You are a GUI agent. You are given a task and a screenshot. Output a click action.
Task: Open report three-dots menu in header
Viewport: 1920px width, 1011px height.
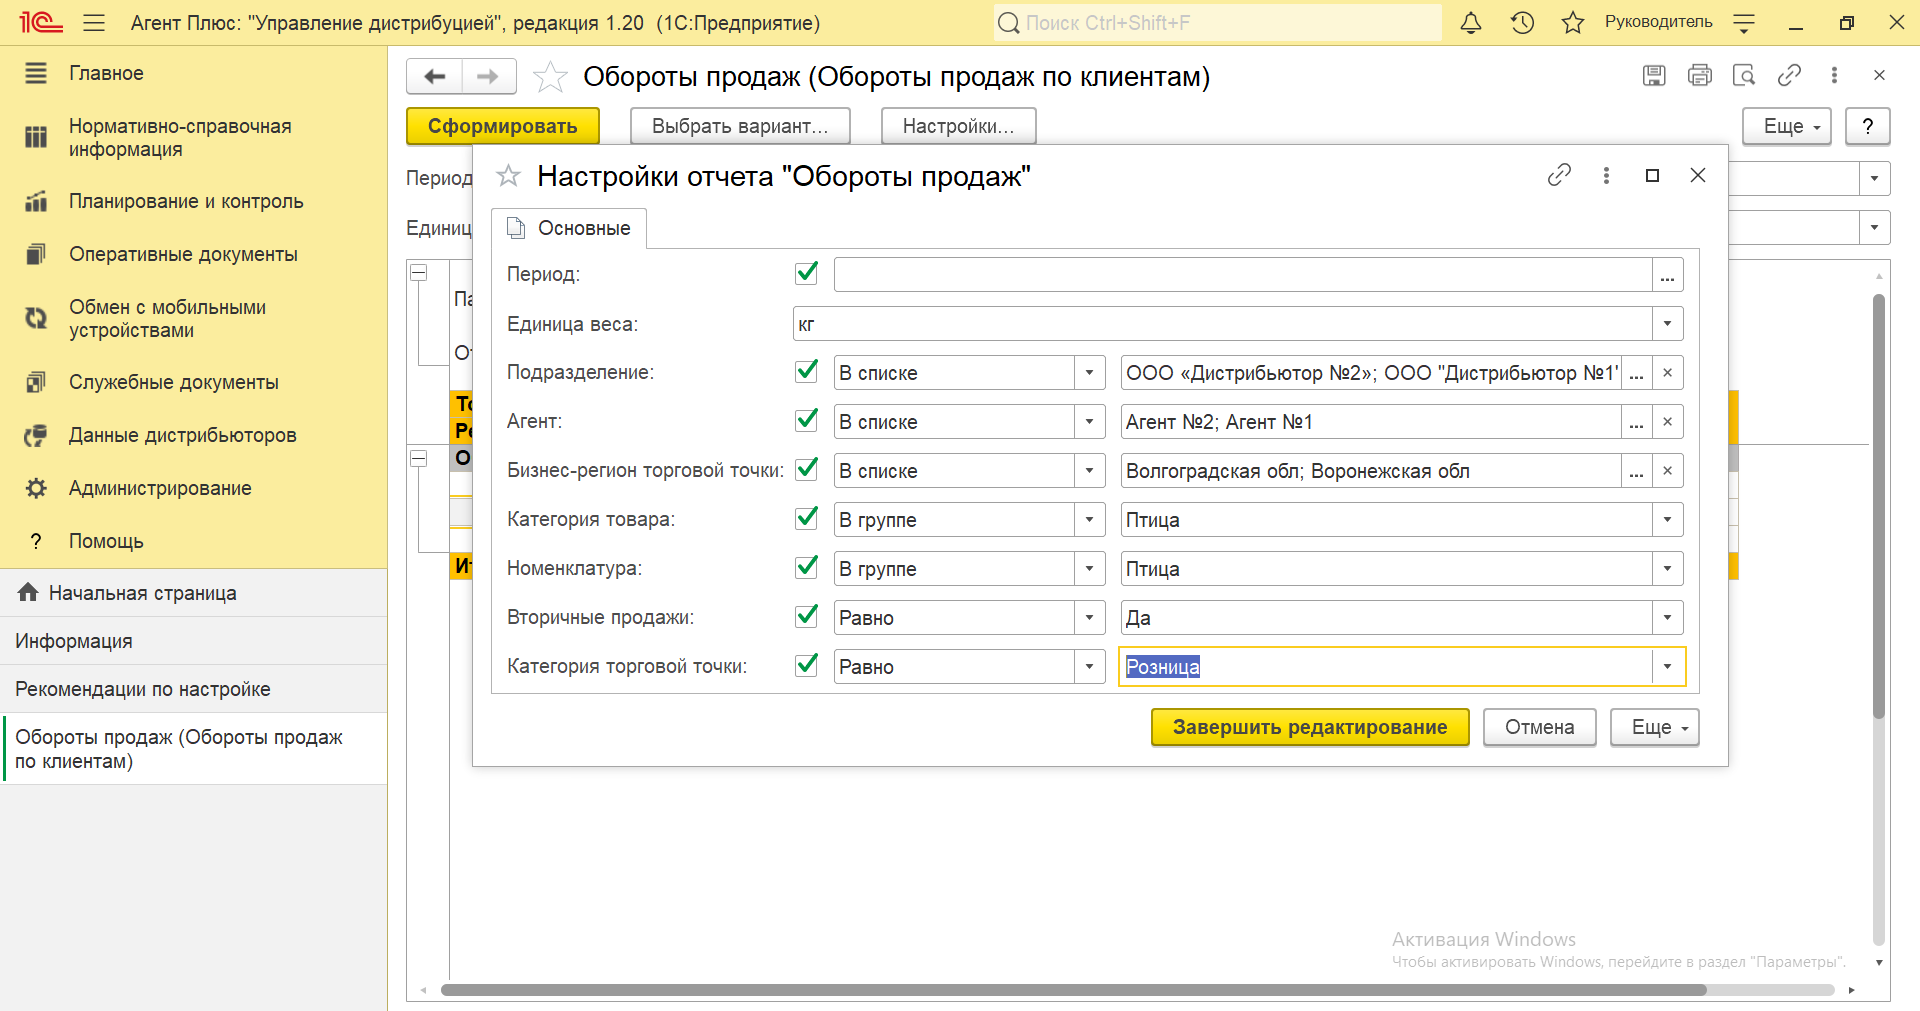[1834, 75]
